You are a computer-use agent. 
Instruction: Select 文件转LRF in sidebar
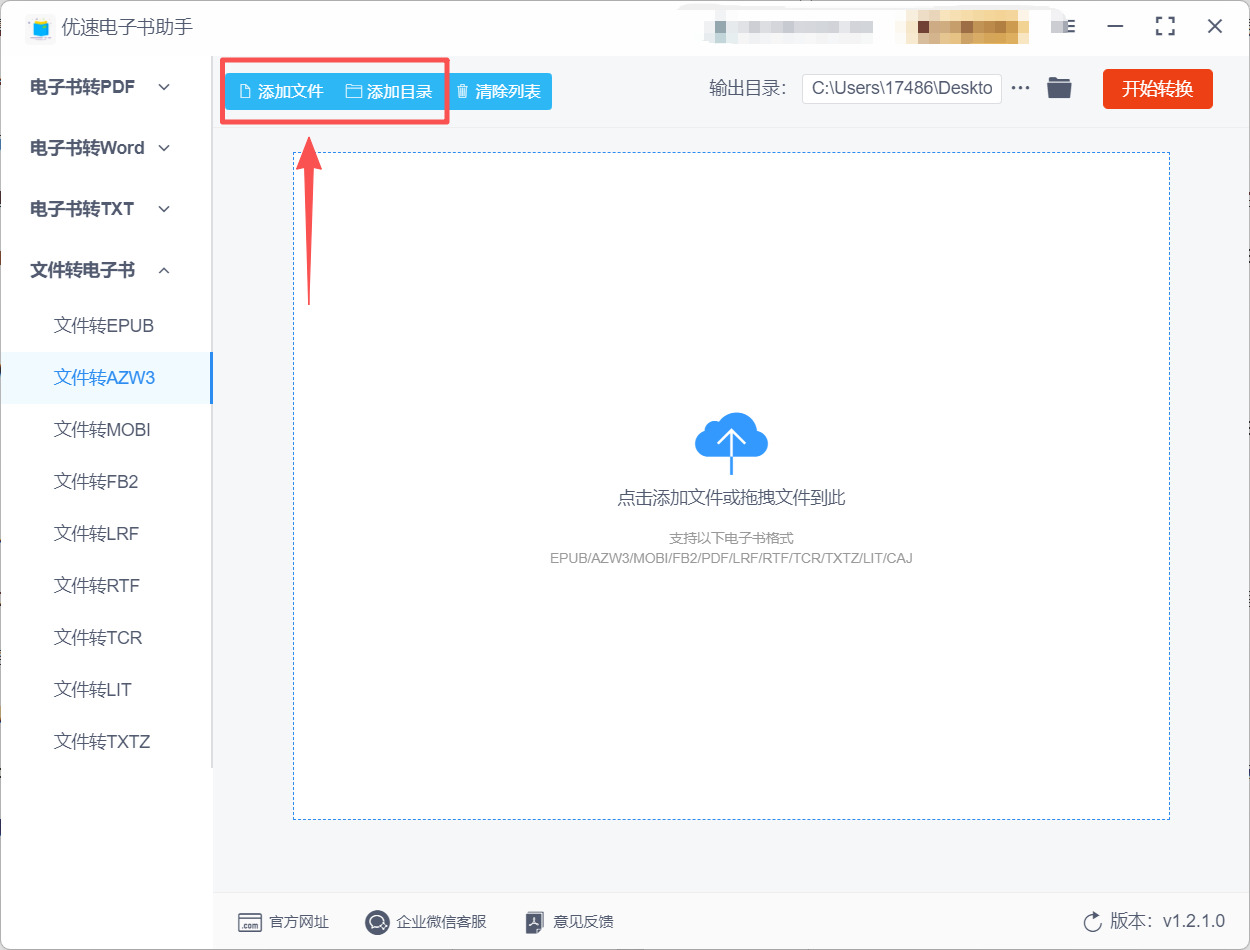tap(104, 534)
